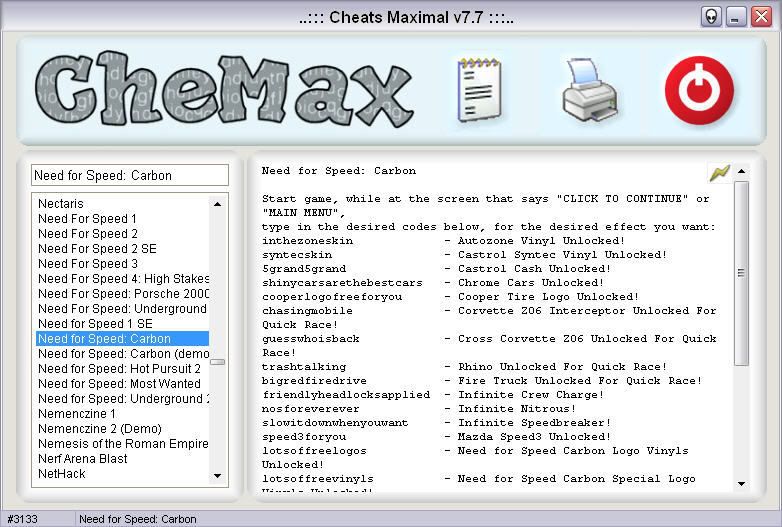782x527 pixels.
Task: Click the CheMax logo
Action: point(224,88)
